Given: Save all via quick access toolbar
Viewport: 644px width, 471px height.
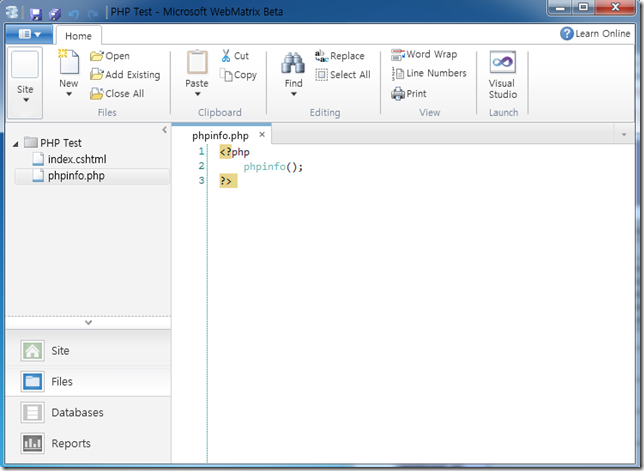Looking at the screenshot, I should [x=55, y=14].
